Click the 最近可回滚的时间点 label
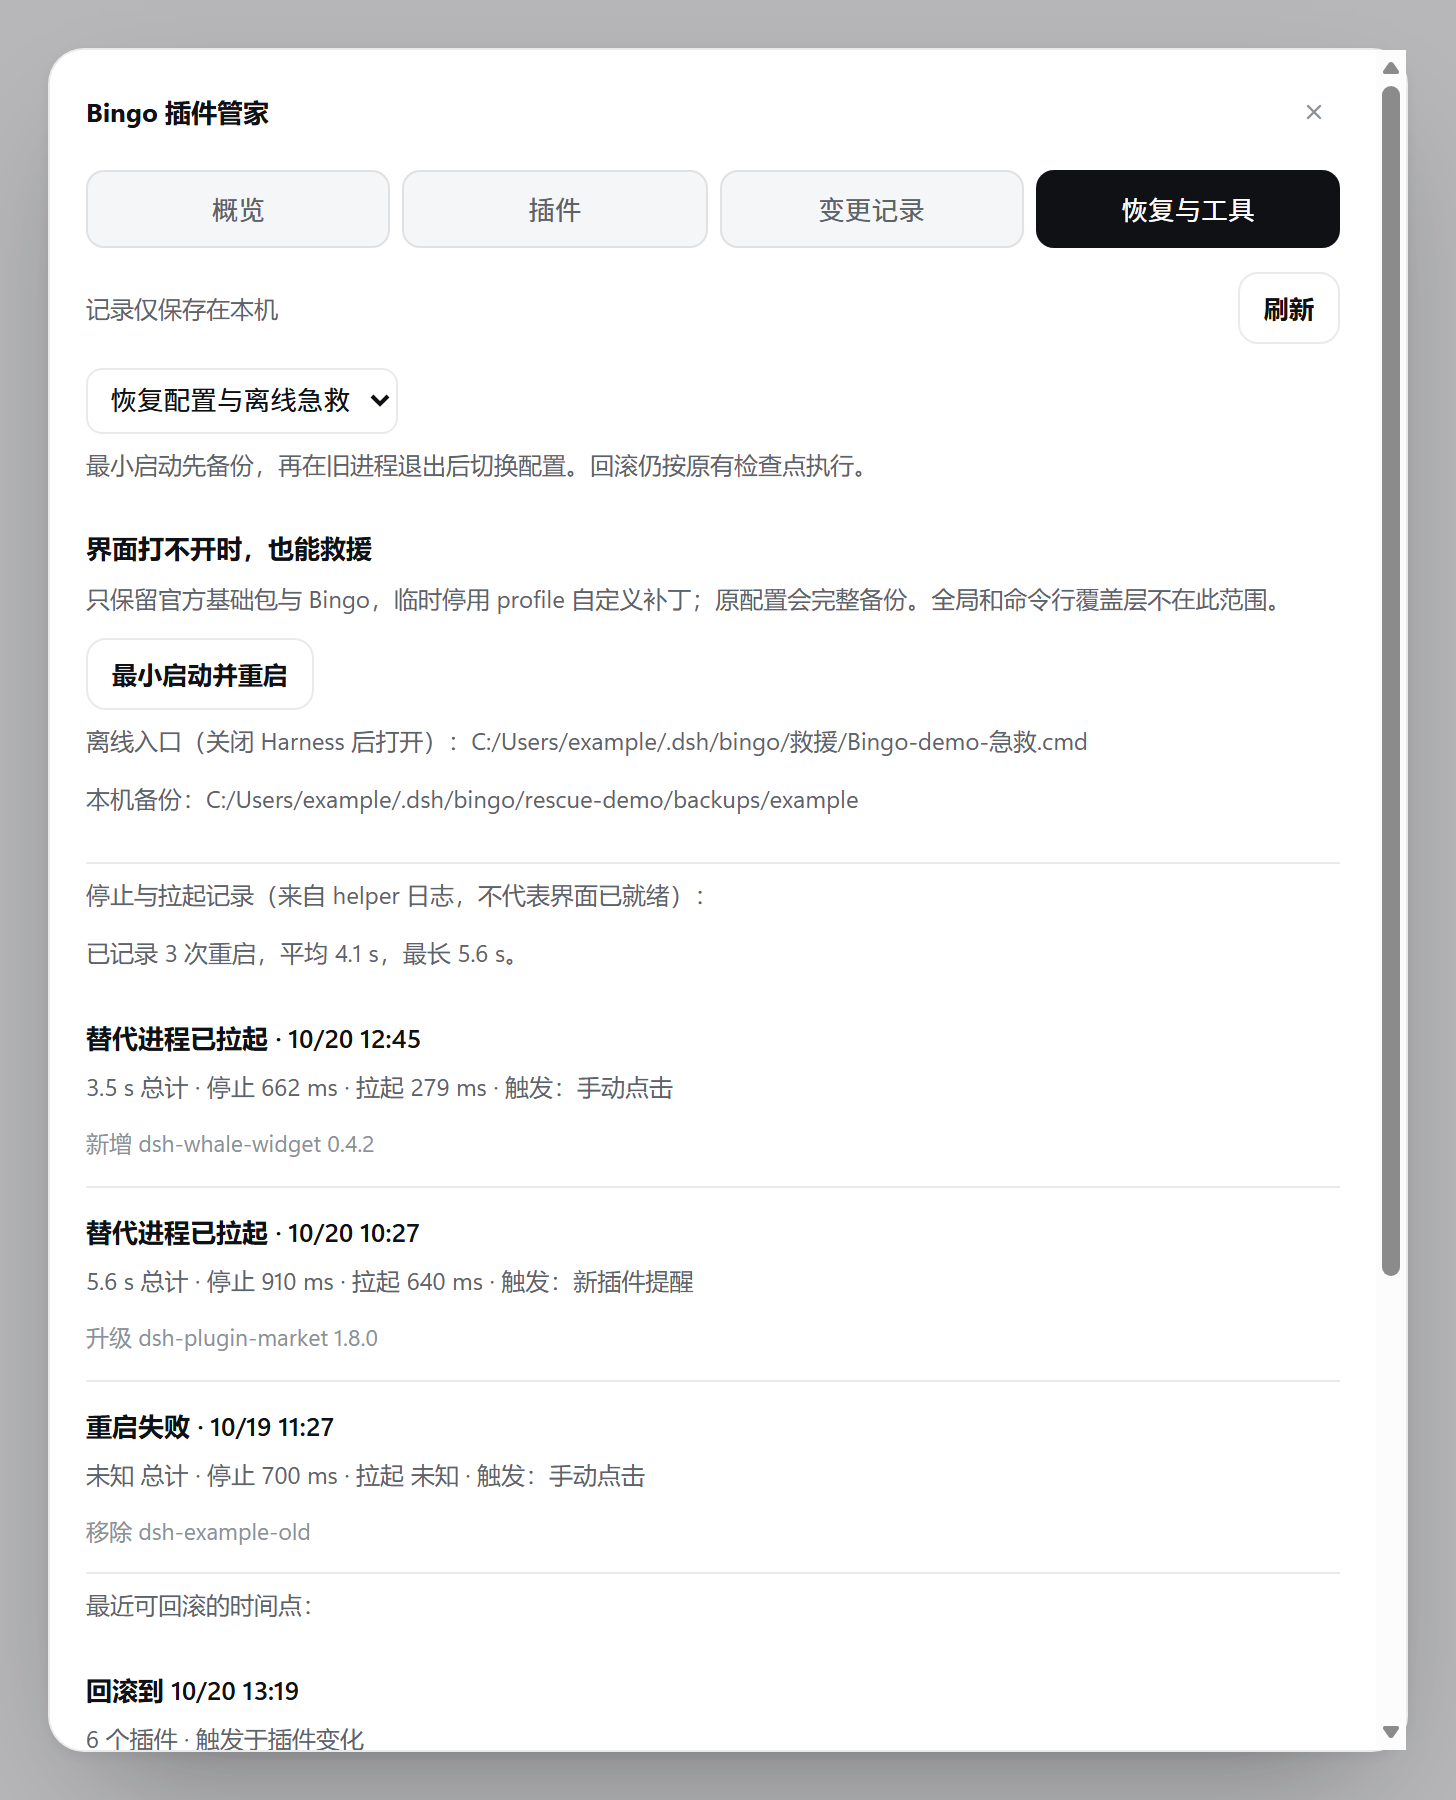 click(x=199, y=1606)
